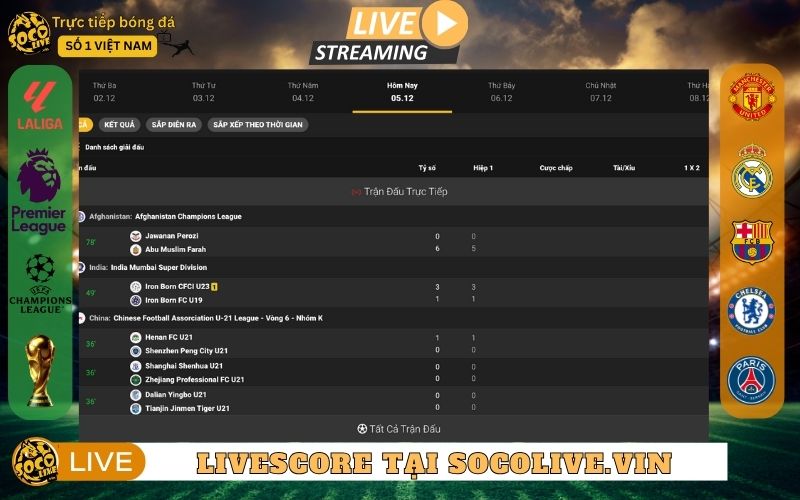Switch to the Thứ Tư 03.12 tab
This screenshot has height=500, width=800.
click(204, 92)
